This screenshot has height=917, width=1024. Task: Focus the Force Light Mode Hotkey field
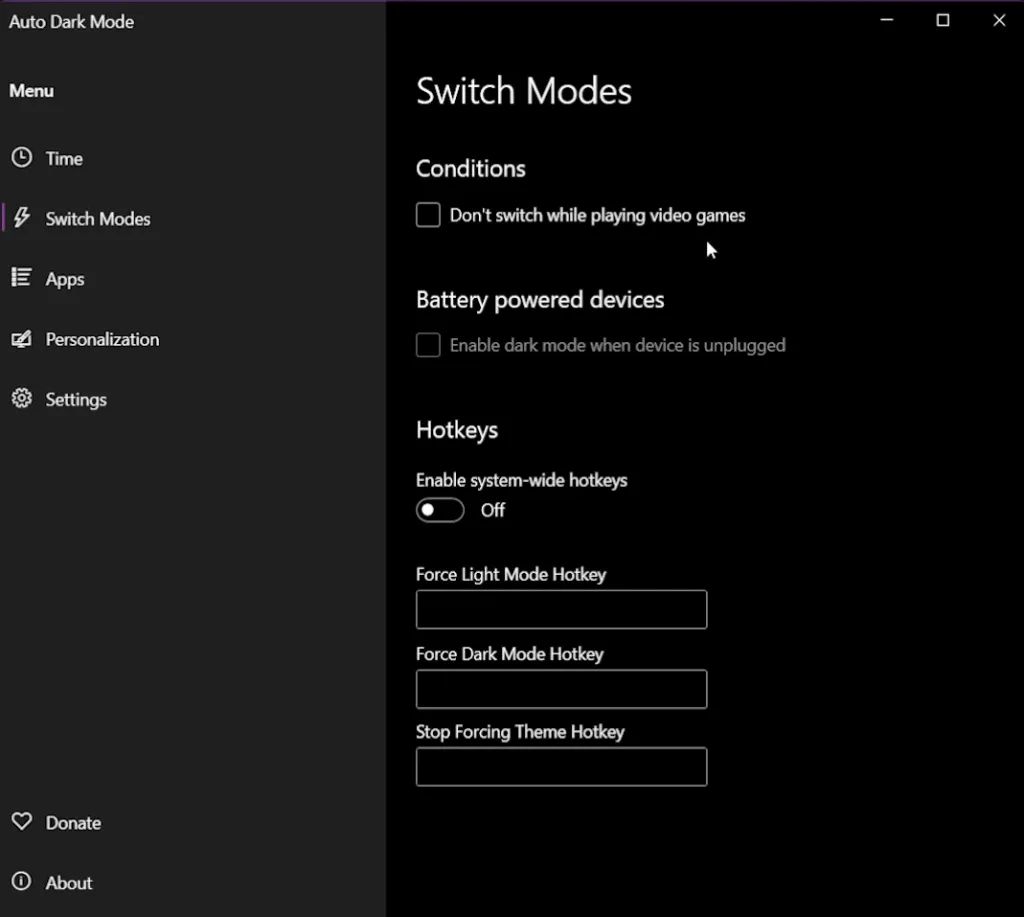(561, 609)
